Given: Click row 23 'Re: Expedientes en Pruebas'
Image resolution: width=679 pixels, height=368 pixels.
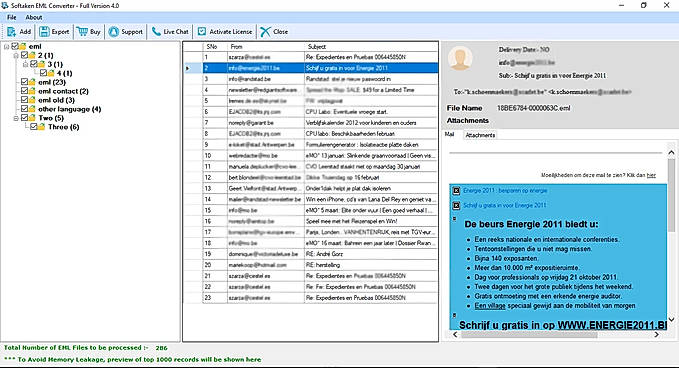Looking at the screenshot, I should [x=320, y=298].
